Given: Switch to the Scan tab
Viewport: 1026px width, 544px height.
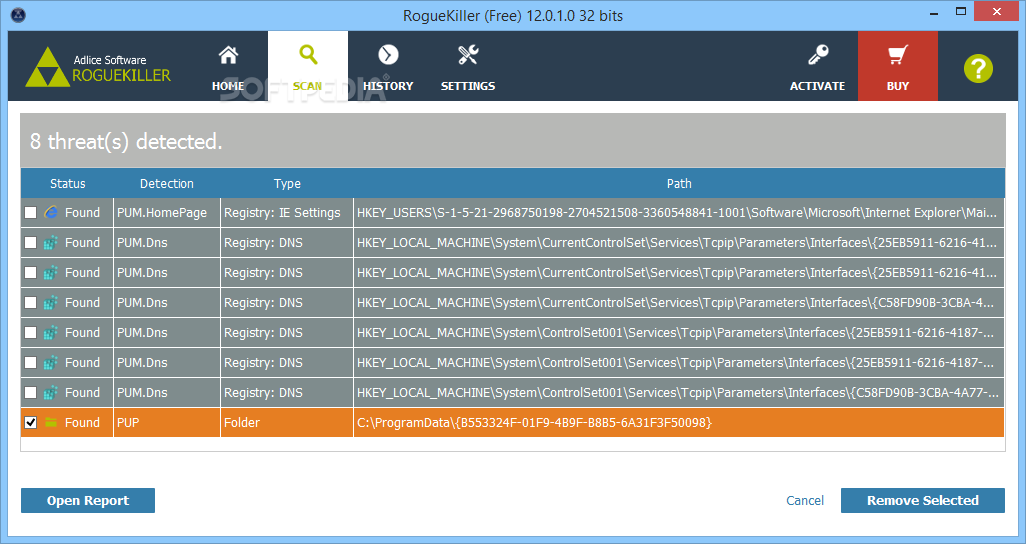Looking at the screenshot, I should 308,66.
